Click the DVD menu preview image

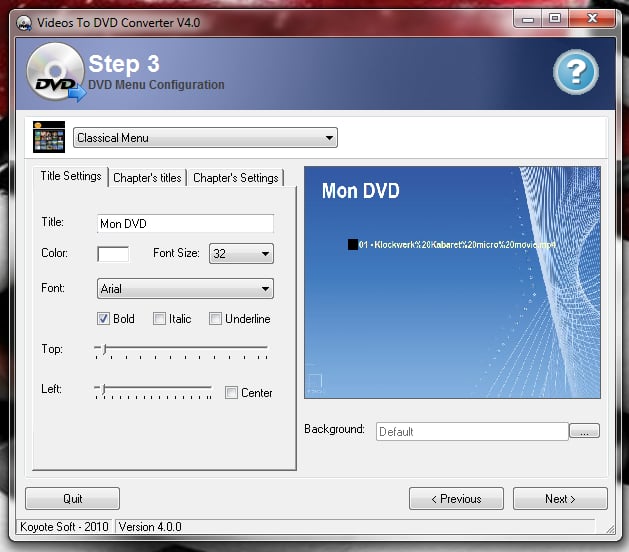(x=452, y=282)
